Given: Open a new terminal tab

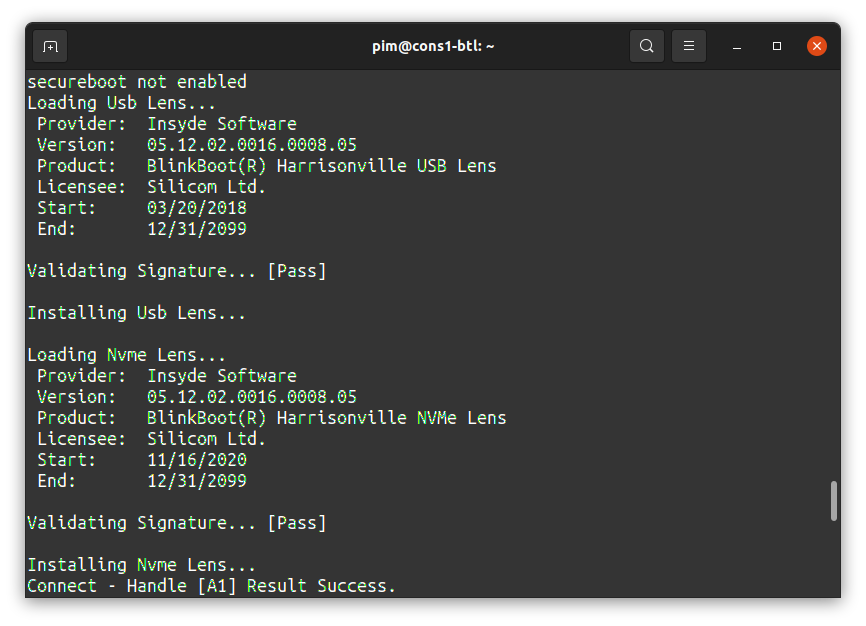Looking at the screenshot, I should click(50, 46).
